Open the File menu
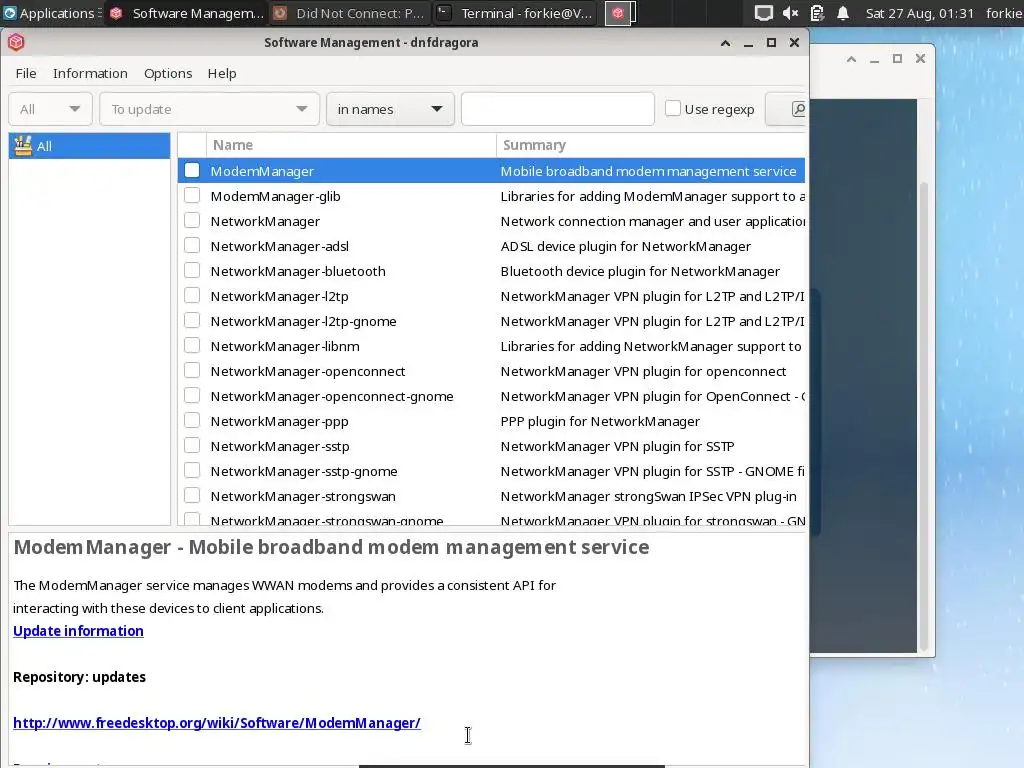Image resolution: width=1024 pixels, height=768 pixels. [x=26, y=73]
